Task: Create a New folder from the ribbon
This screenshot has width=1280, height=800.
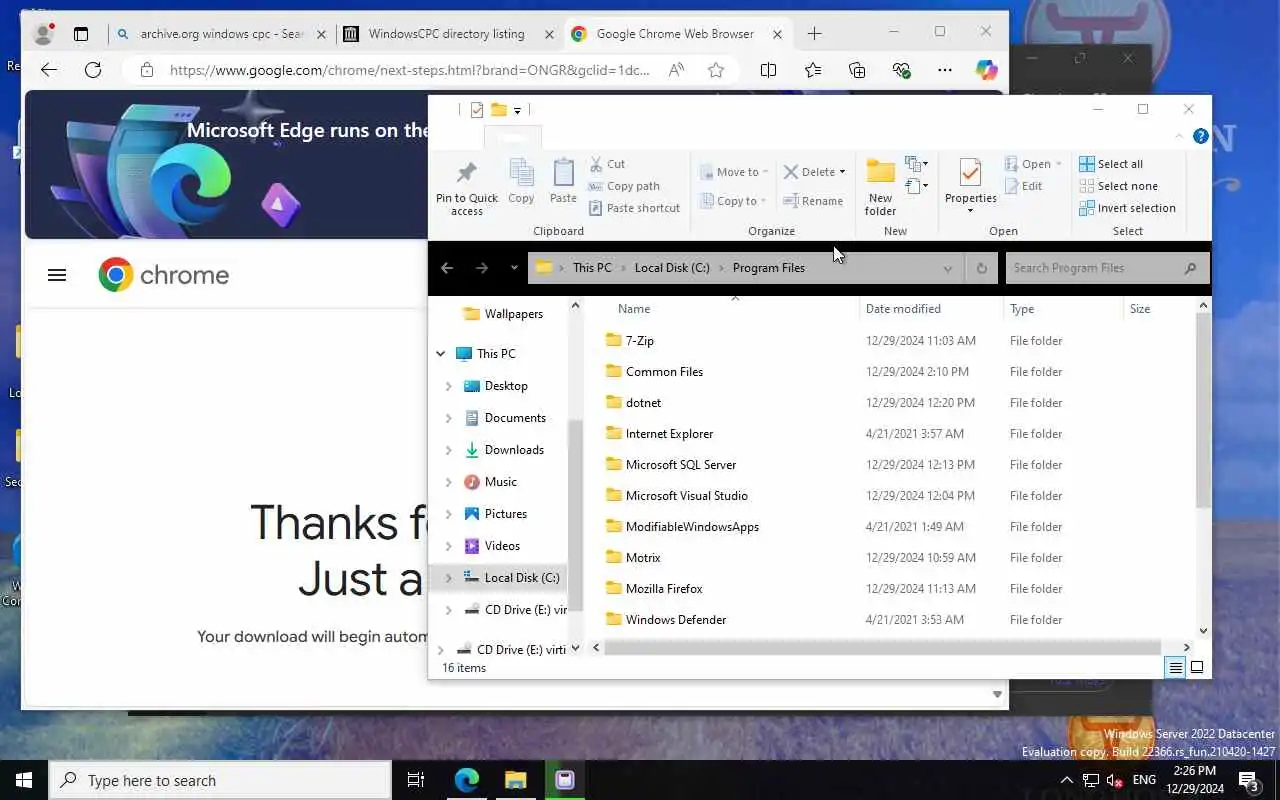Action: point(880,188)
